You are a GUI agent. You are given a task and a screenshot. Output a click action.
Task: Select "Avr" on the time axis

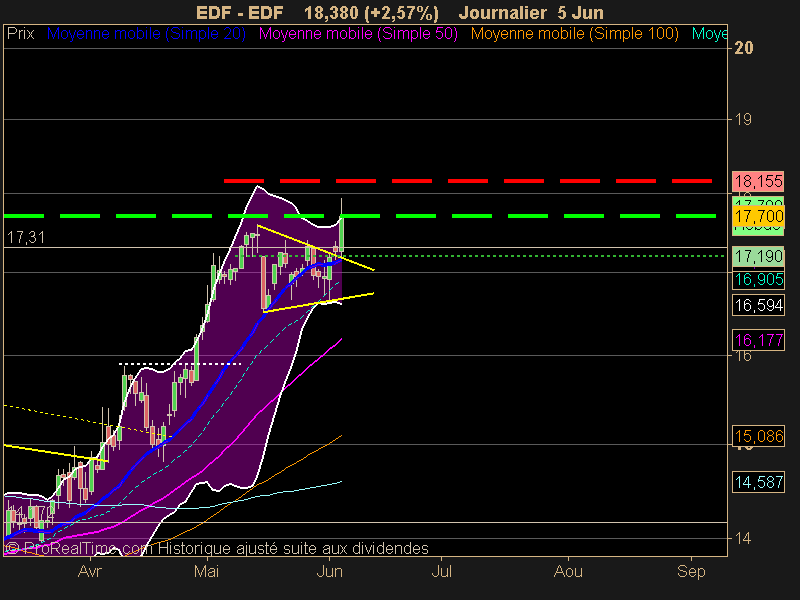point(90,571)
